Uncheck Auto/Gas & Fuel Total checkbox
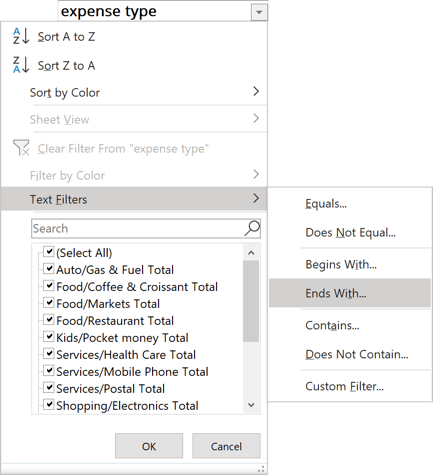433x475 pixels. pos(49,268)
